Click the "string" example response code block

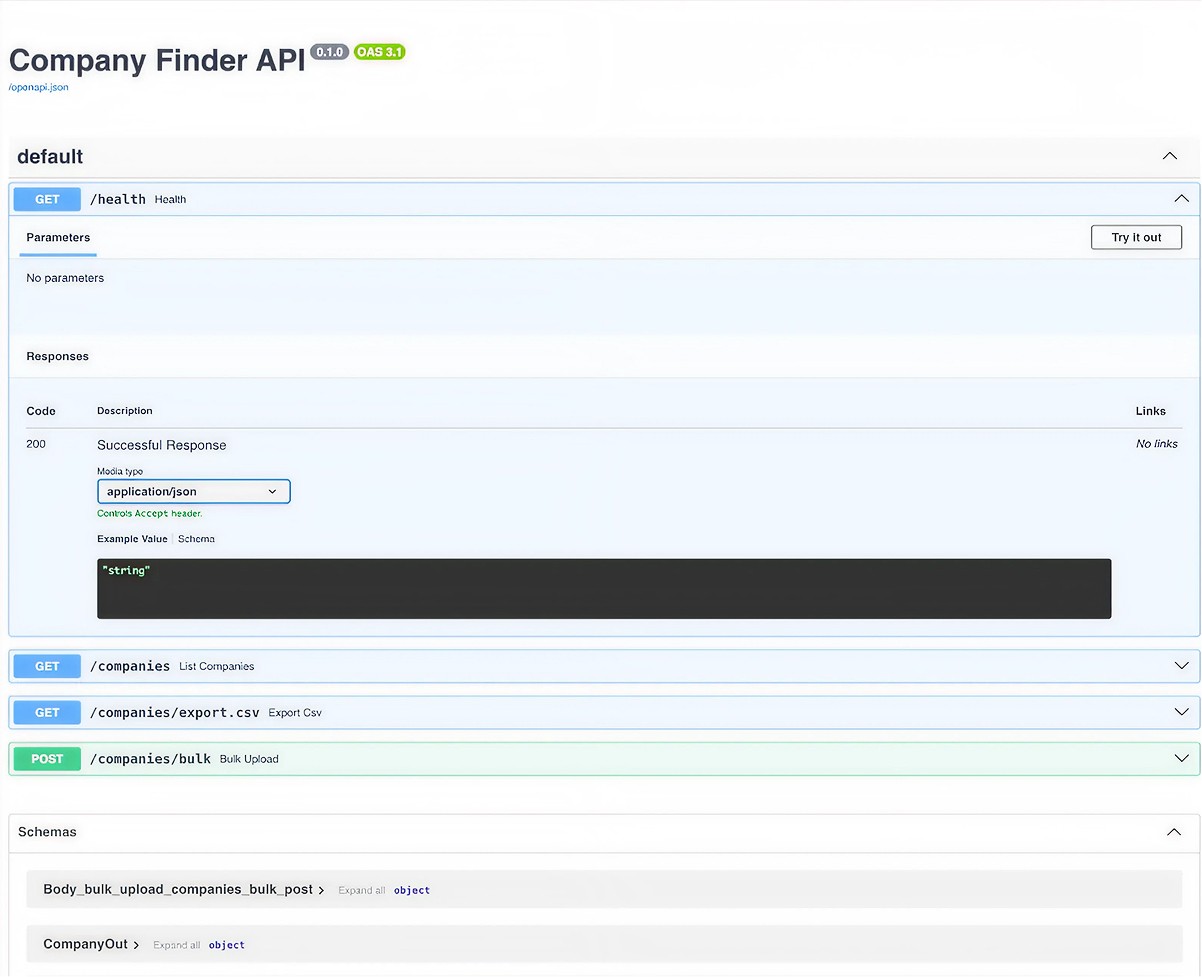[x=603, y=588]
